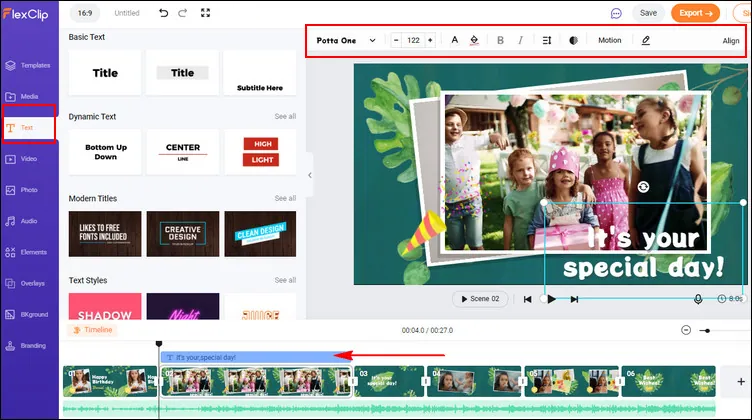
Task: Skip to the previous scene
Action: click(528, 299)
